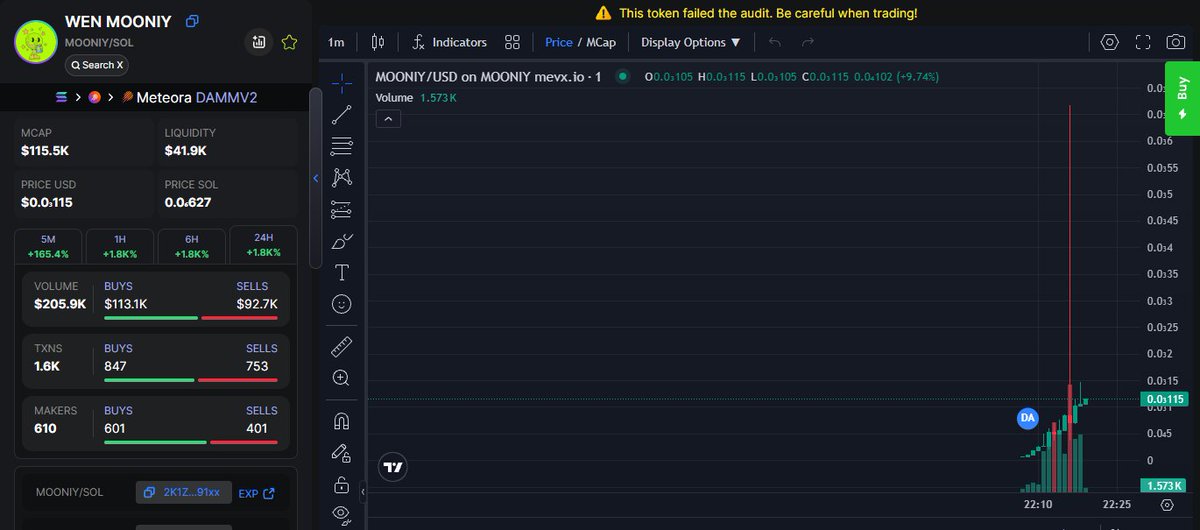Undo the last chart action

pyautogui.click(x=775, y=42)
